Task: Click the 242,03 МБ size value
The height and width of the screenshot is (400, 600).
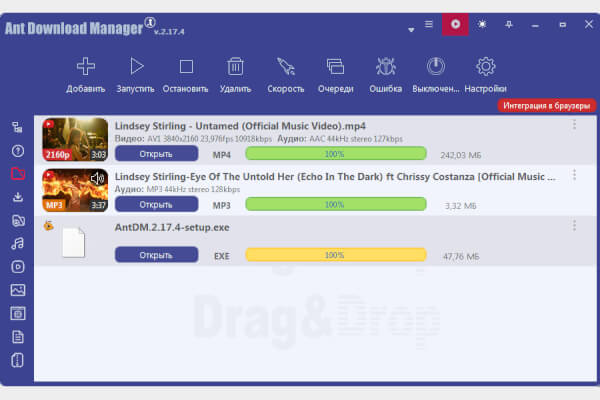Action: (460, 155)
